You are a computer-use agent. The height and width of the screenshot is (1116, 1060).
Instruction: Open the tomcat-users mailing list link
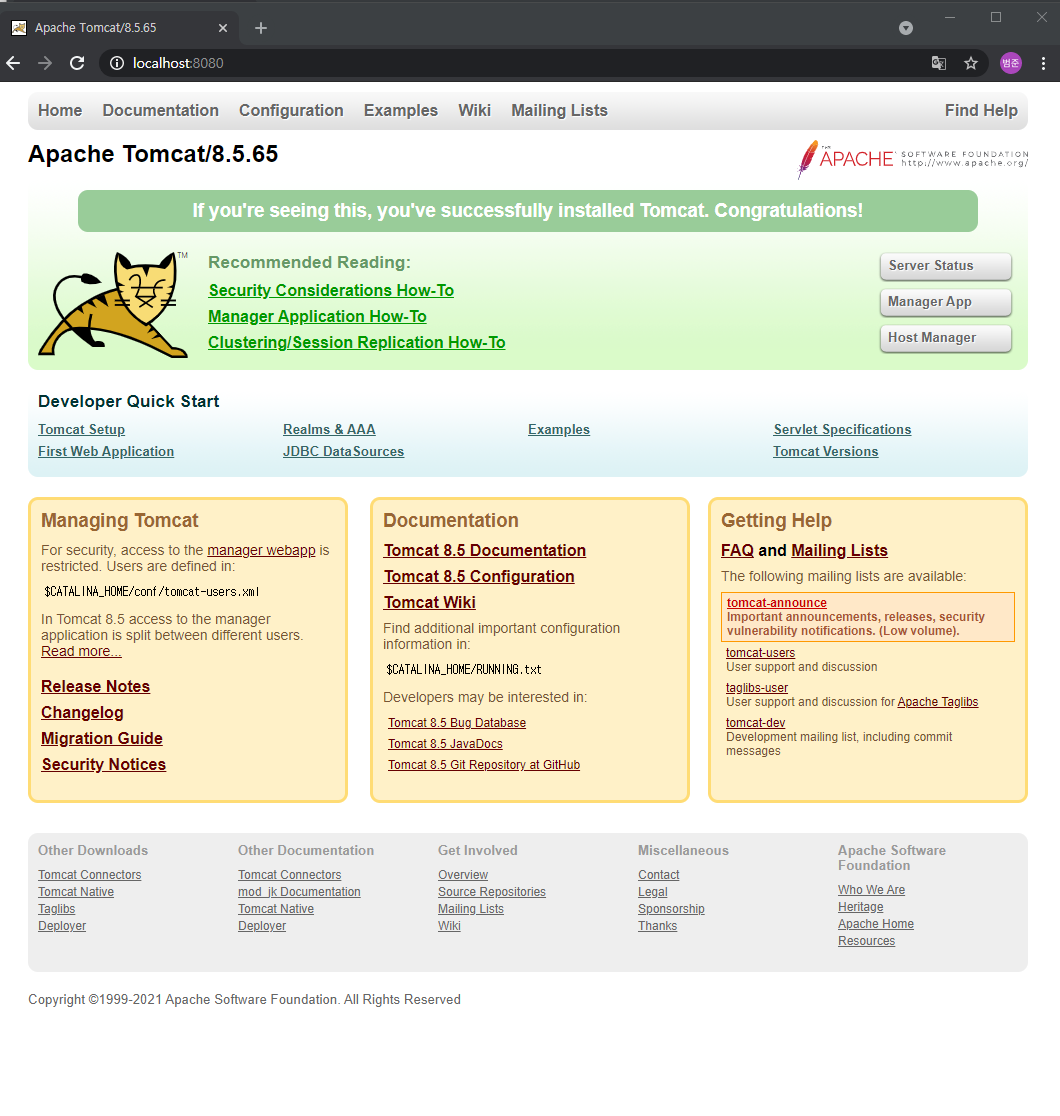pos(760,653)
